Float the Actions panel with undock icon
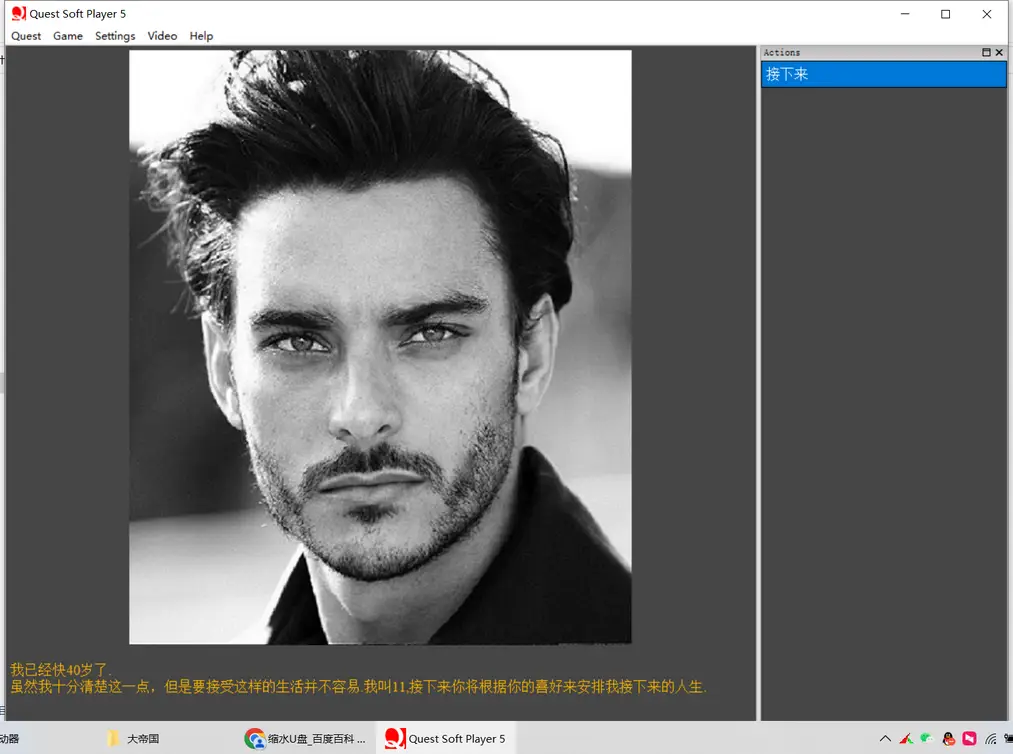1013x754 pixels. point(986,52)
